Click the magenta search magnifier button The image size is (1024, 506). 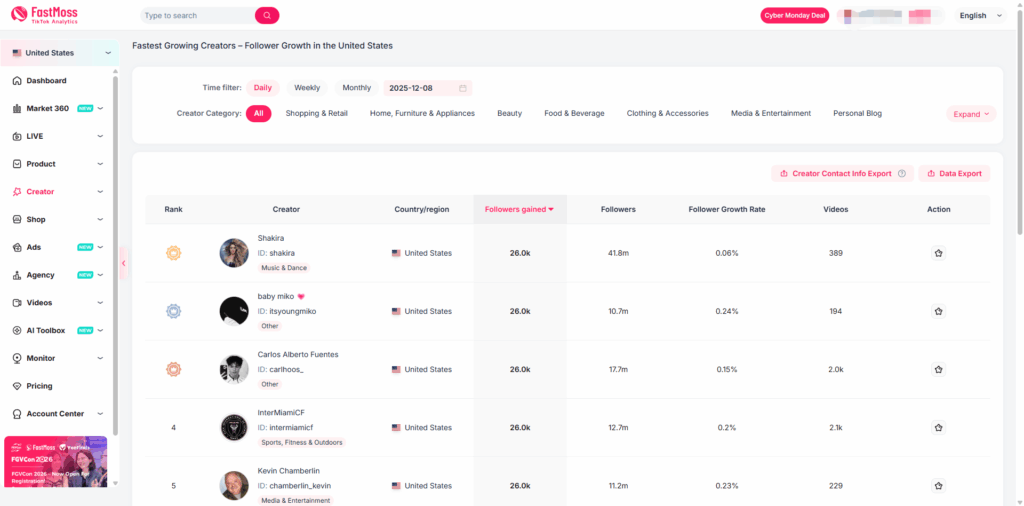point(267,16)
